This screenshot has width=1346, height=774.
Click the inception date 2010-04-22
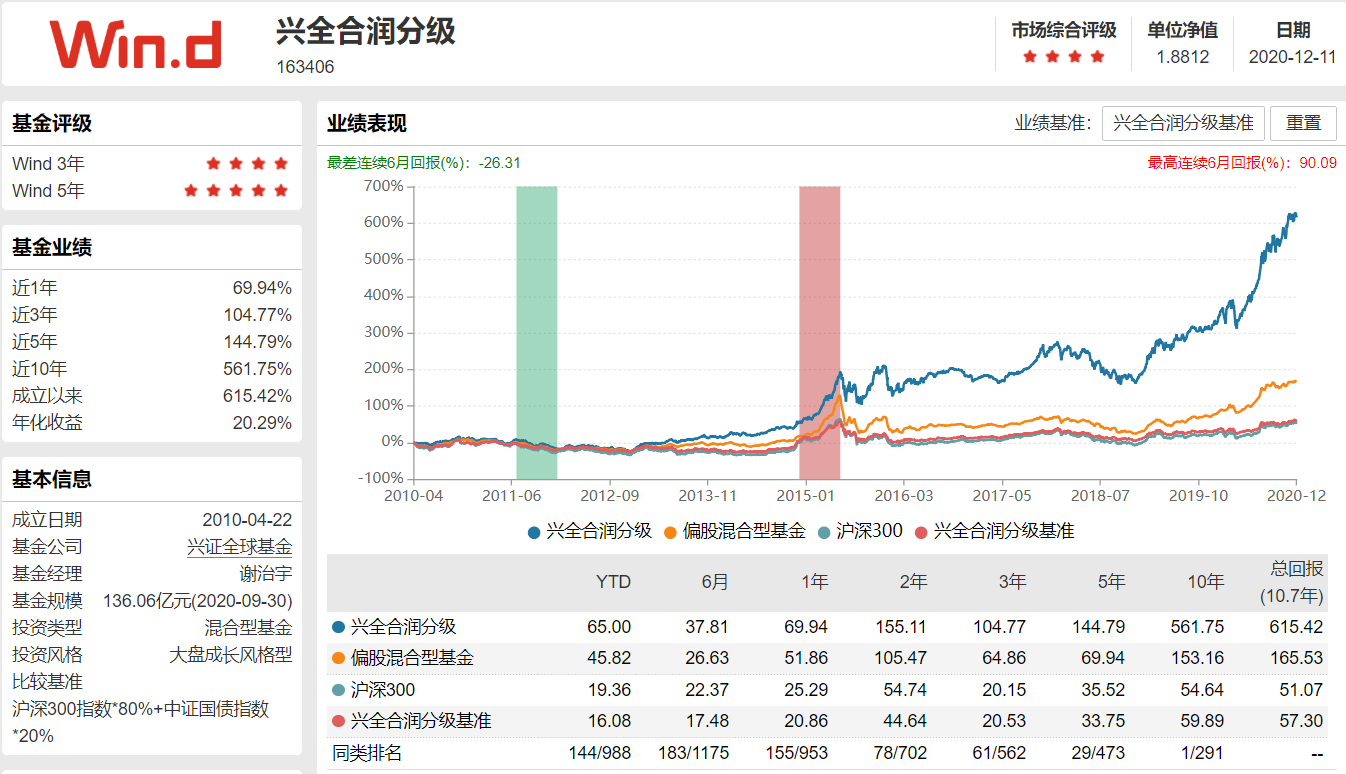coord(247,520)
